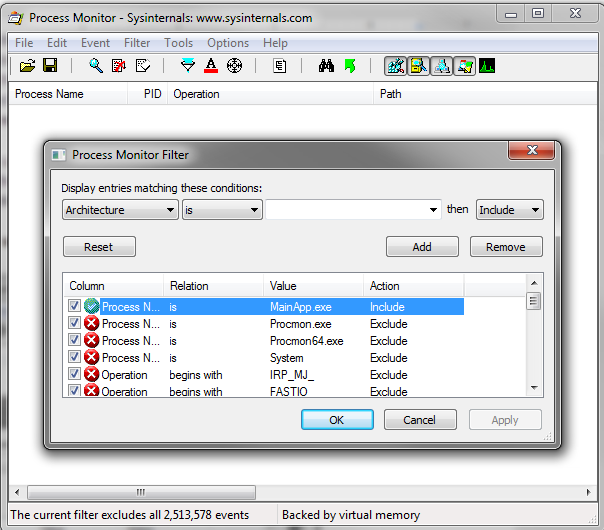Click green include icon on MainApp.exe row

92,306
